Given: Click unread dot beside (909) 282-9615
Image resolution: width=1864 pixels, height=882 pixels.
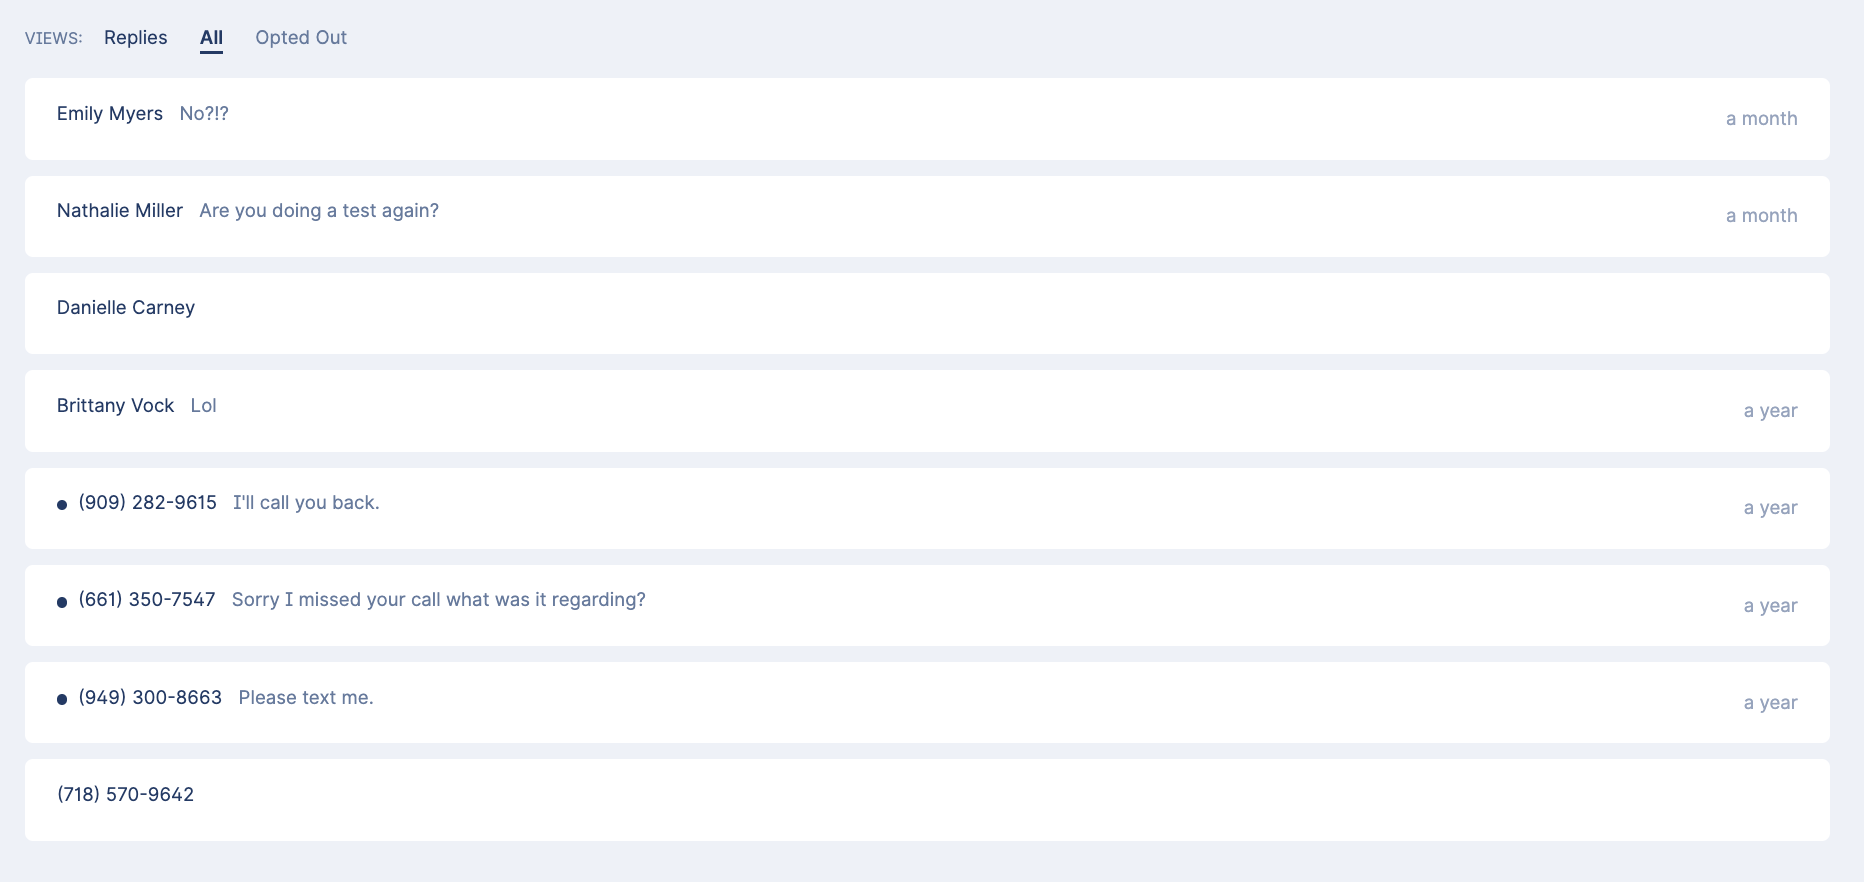Looking at the screenshot, I should point(62,505).
